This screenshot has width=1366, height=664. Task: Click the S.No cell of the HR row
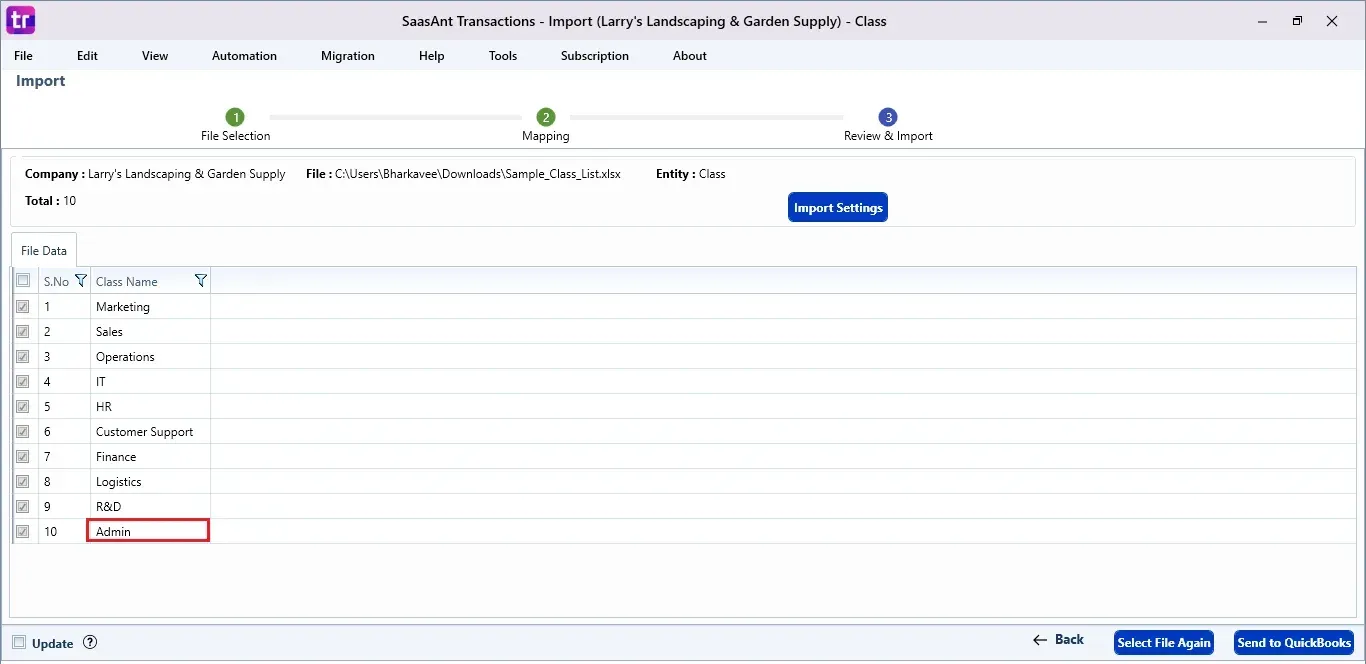pos(64,407)
